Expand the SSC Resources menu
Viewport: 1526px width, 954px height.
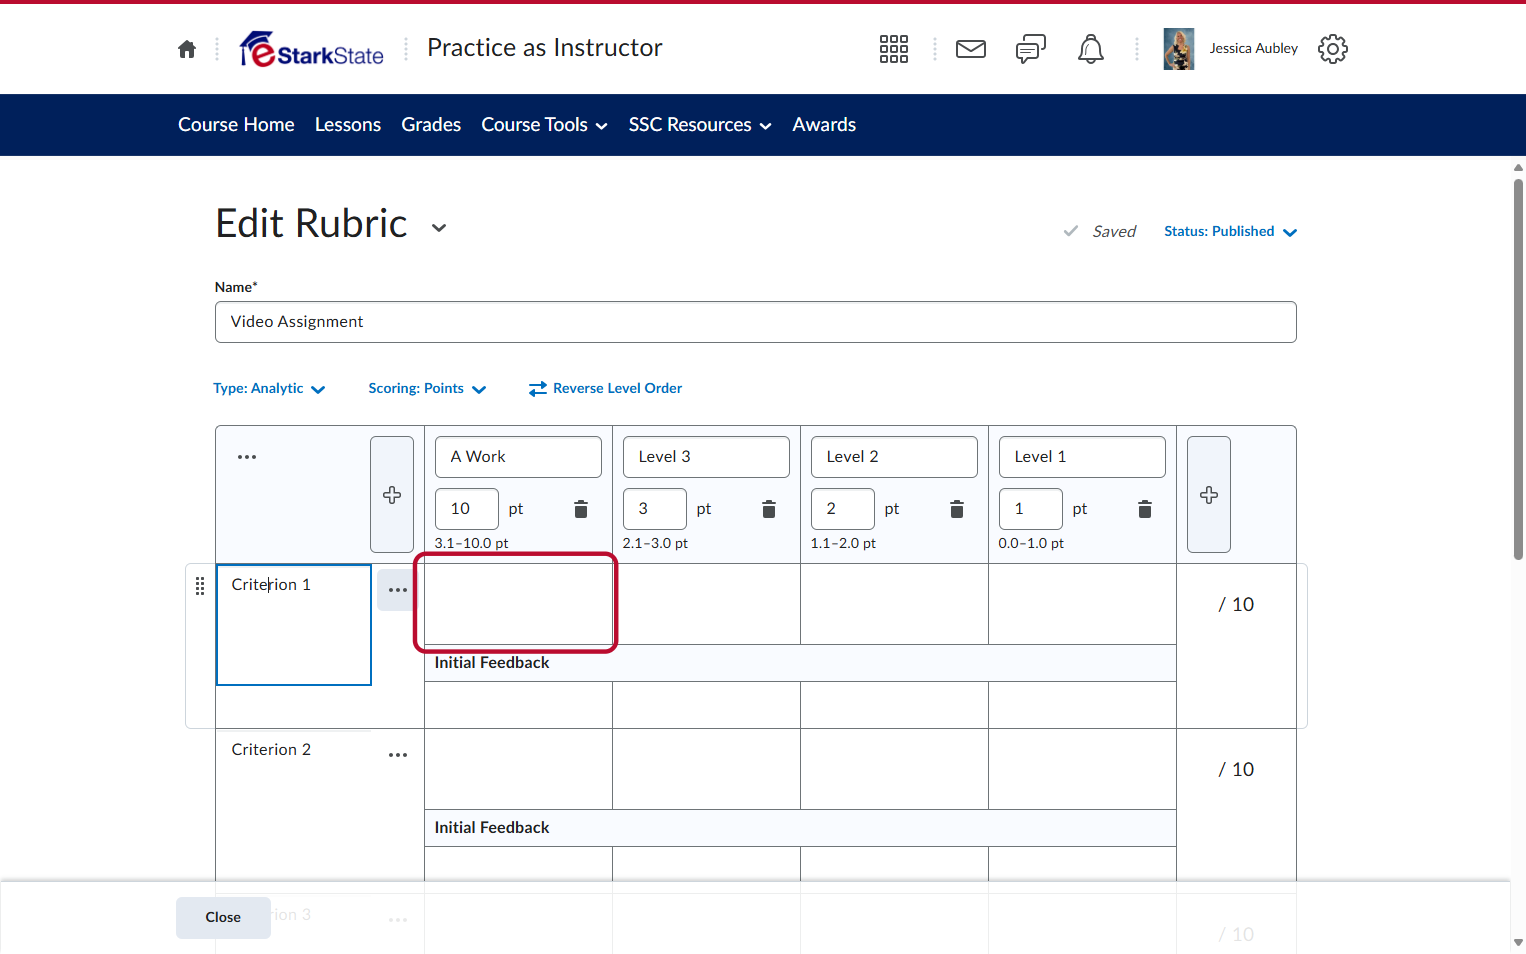click(x=700, y=125)
